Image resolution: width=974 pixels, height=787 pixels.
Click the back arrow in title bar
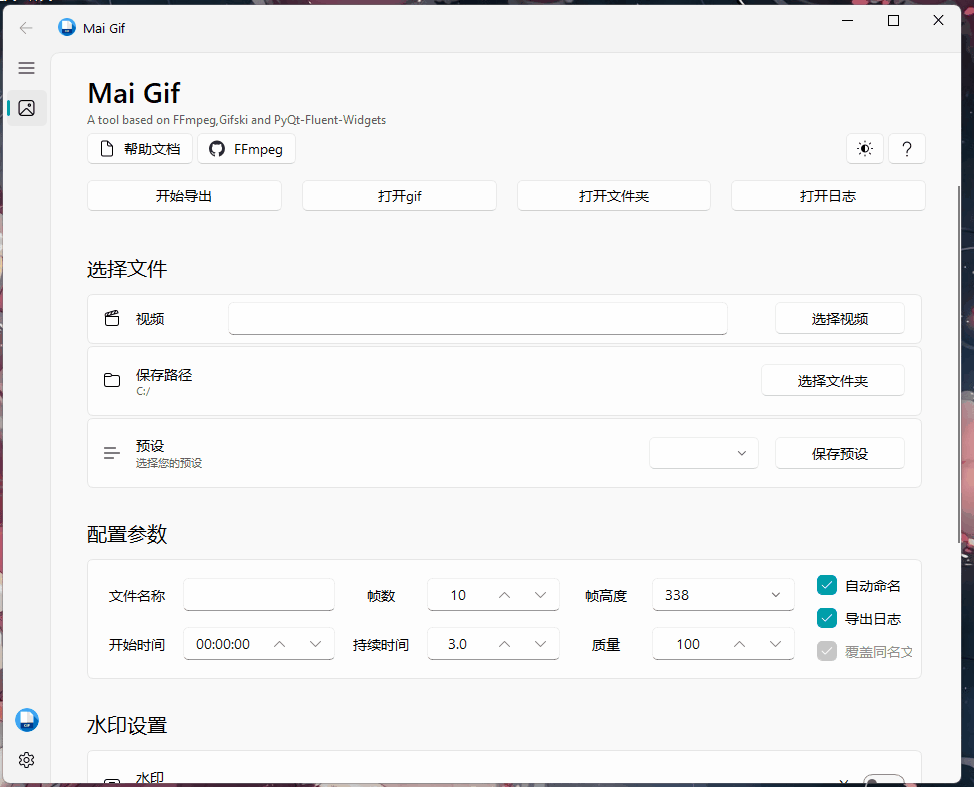click(x=26, y=27)
